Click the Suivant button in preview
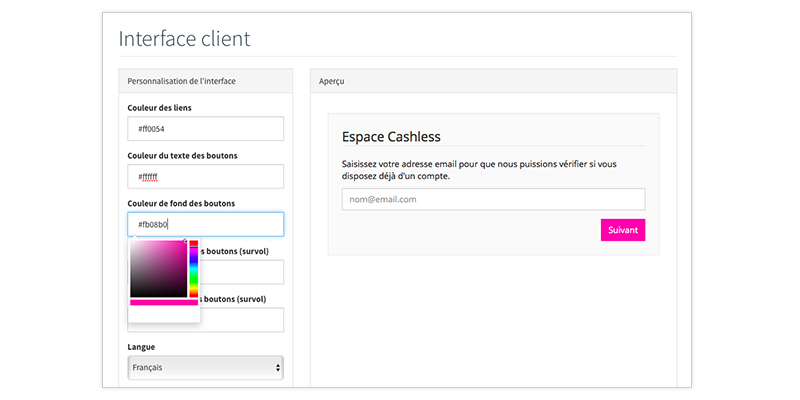 (x=623, y=230)
